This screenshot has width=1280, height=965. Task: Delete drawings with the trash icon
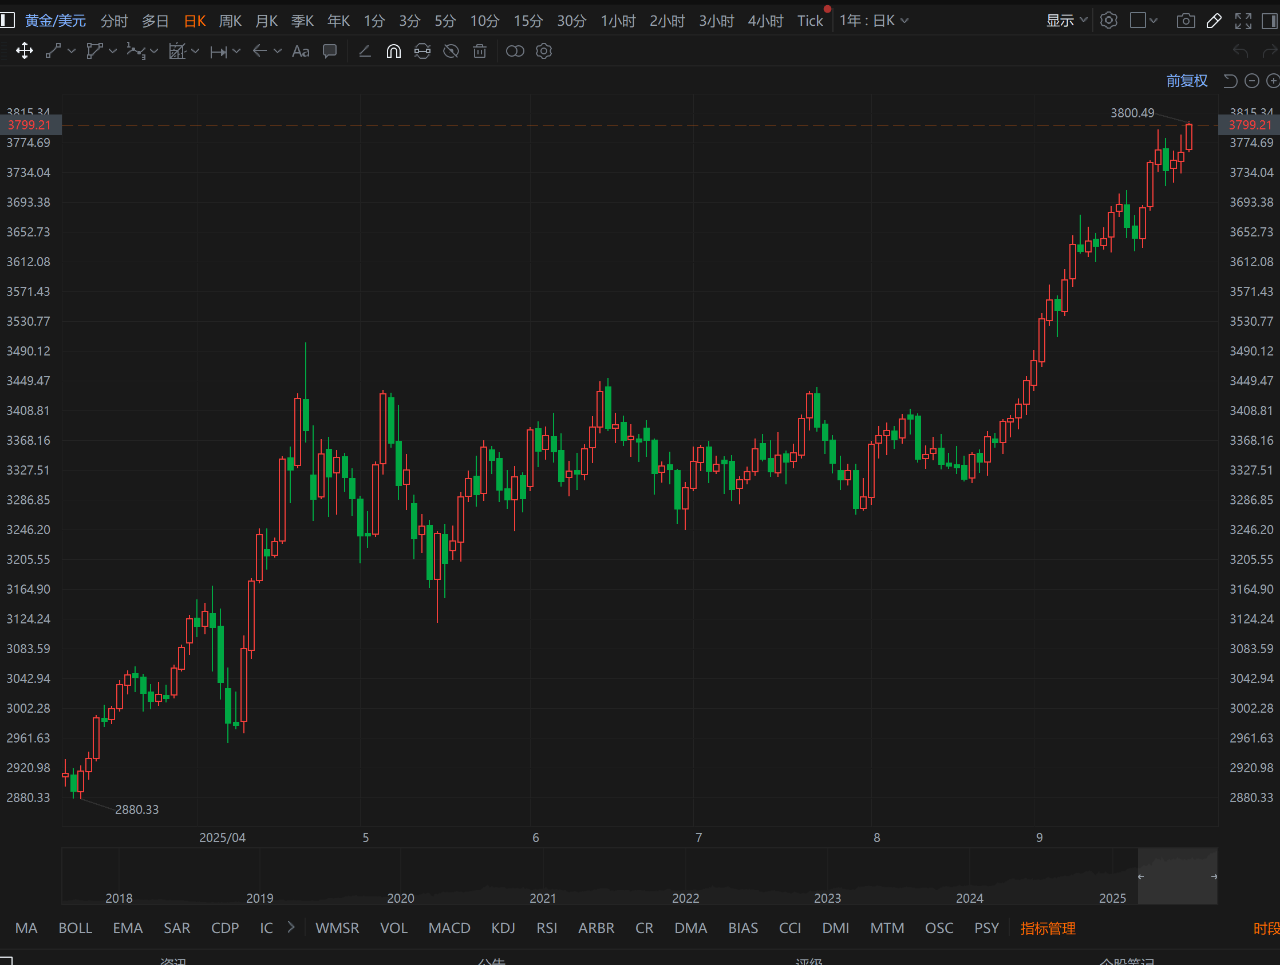click(x=480, y=51)
